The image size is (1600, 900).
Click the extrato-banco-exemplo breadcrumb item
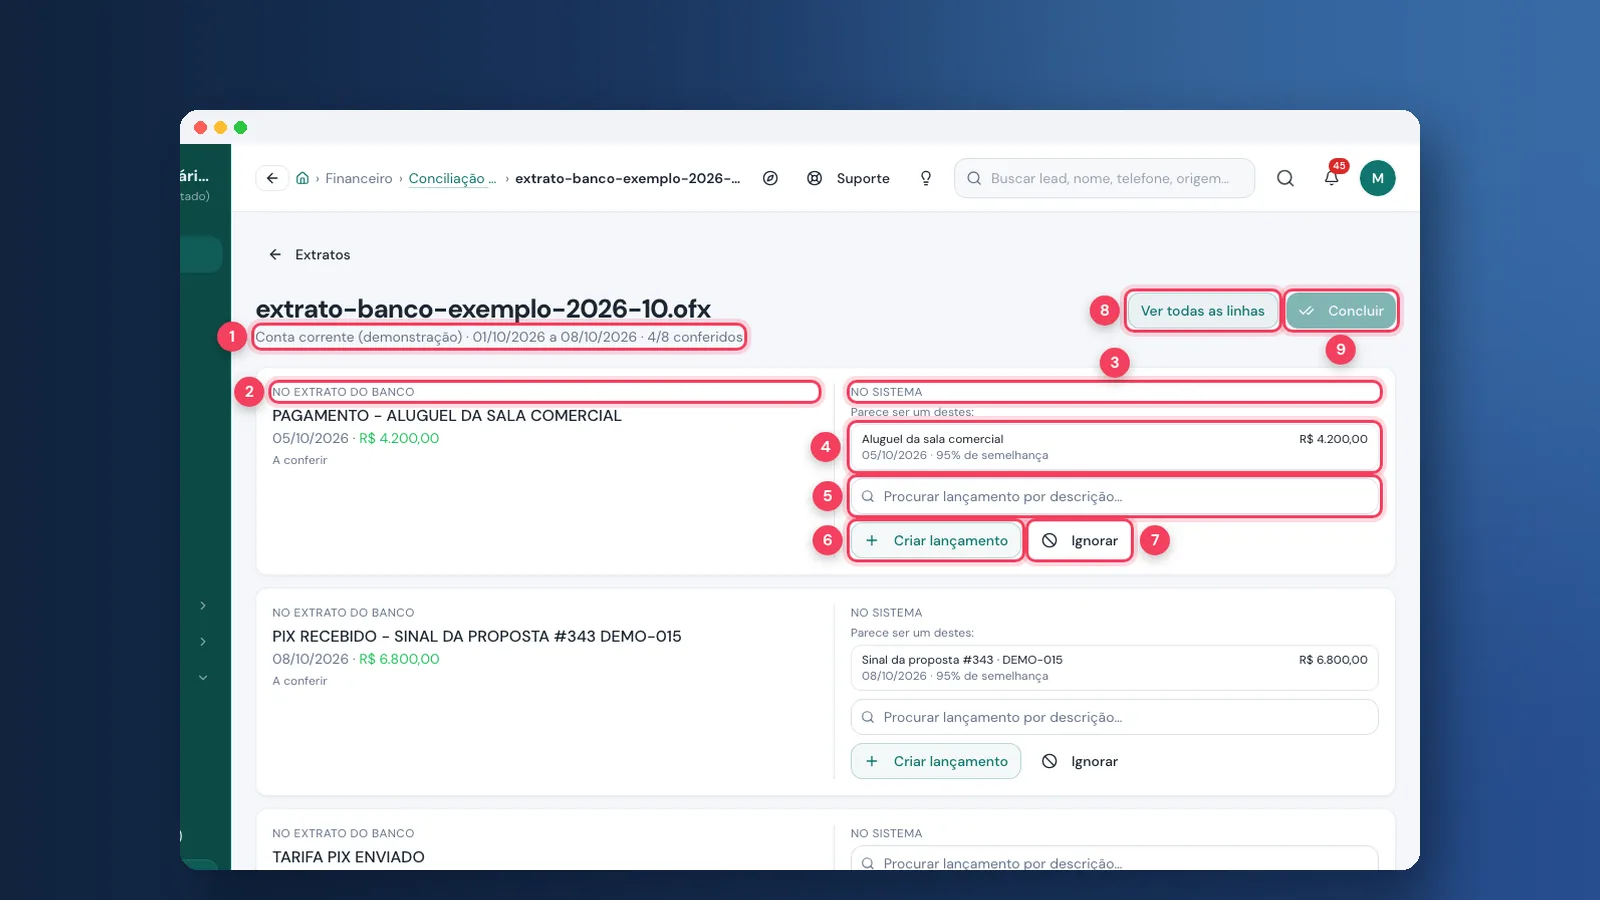628,178
